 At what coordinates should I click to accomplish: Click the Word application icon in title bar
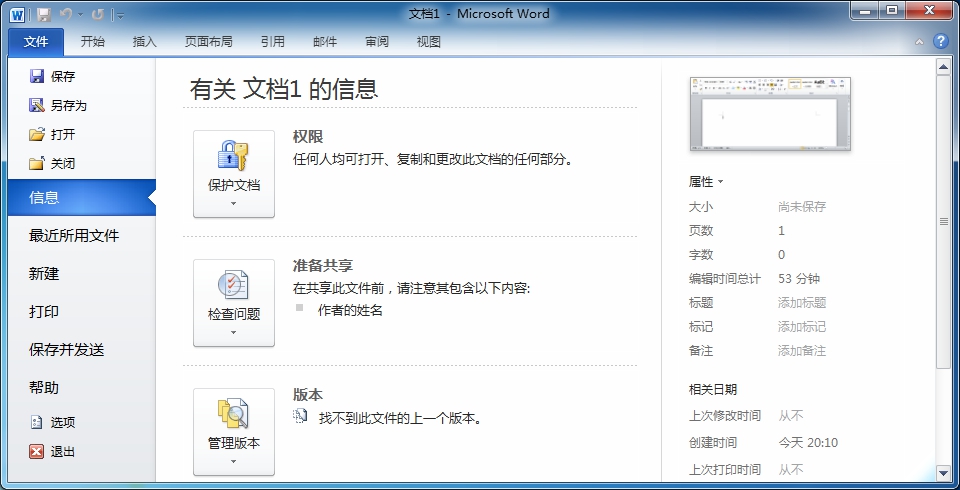[x=17, y=14]
